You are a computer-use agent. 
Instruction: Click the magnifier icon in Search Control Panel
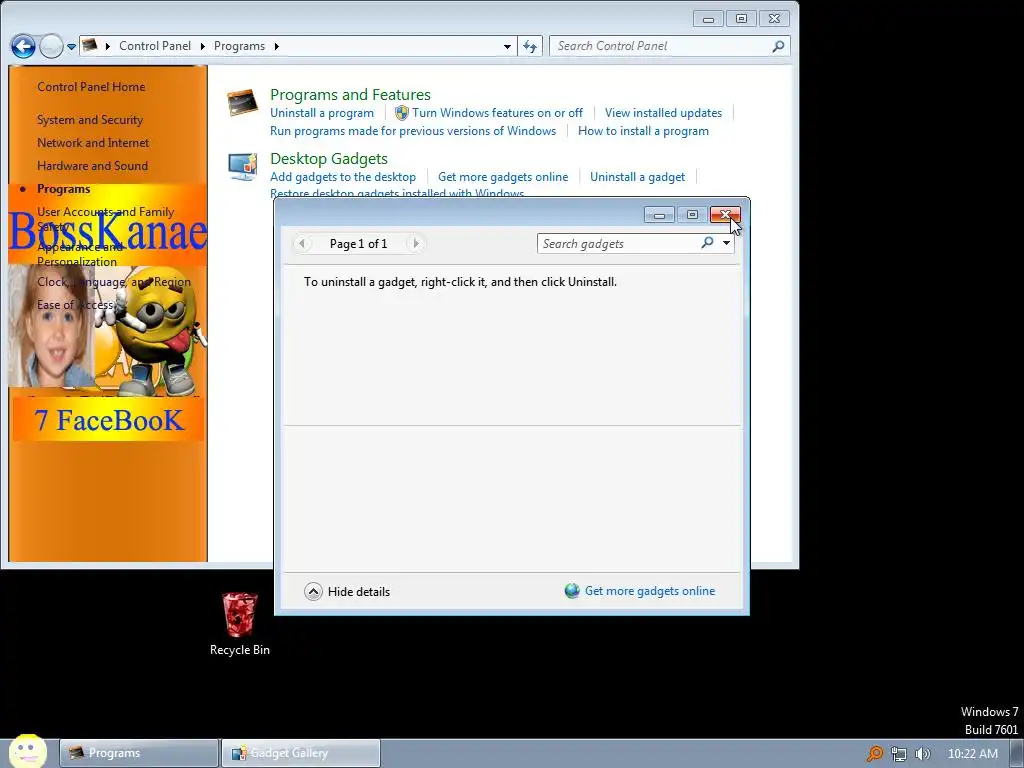(778, 46)
